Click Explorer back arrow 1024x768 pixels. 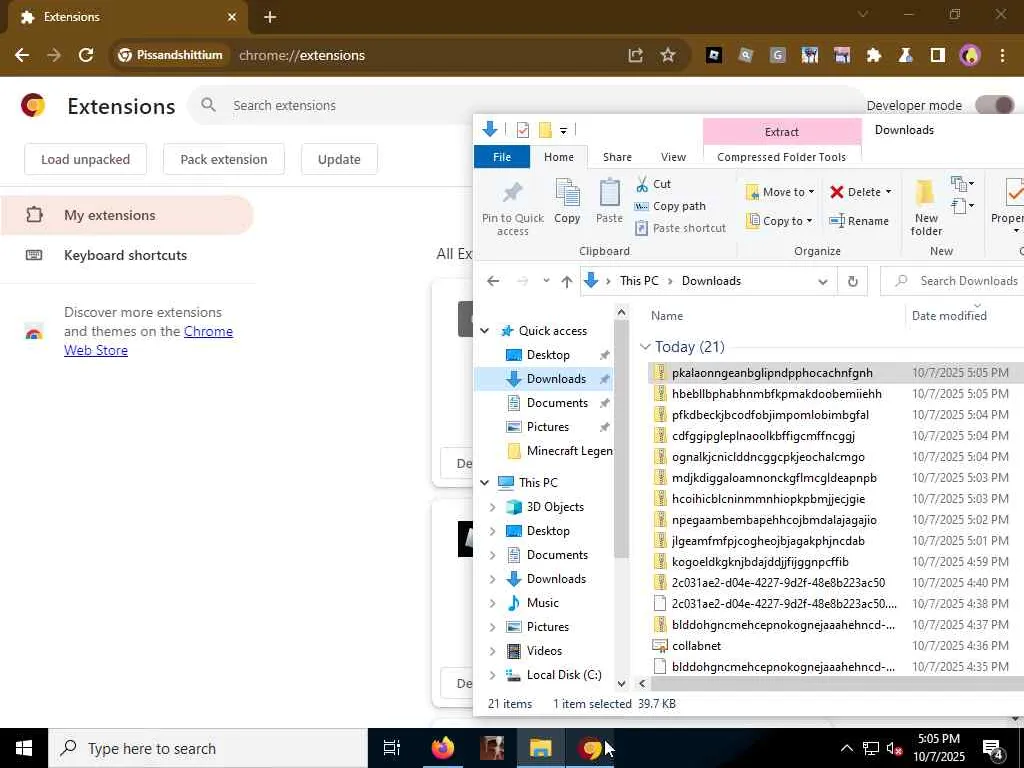(493, 281)
